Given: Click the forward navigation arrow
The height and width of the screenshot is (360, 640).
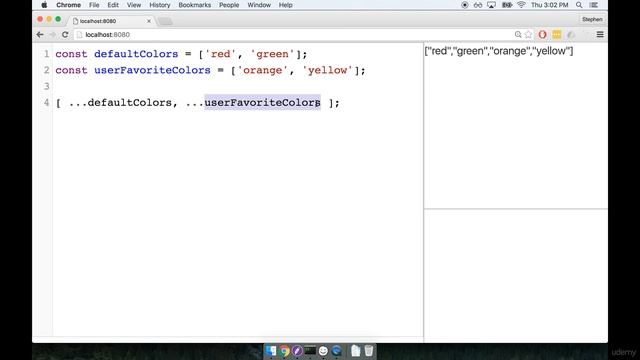Looking at the screenshot, I should click(x=52, y=35).
